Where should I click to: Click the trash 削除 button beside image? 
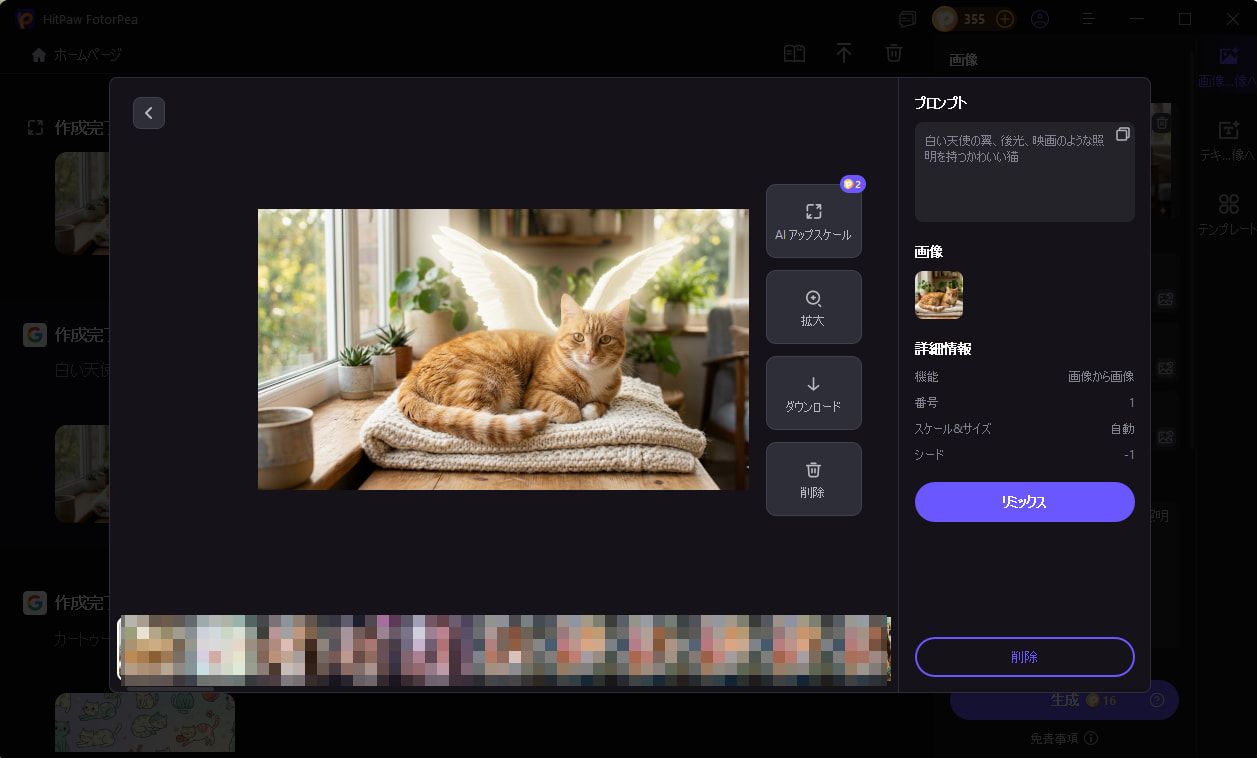[x=813, y=479]
